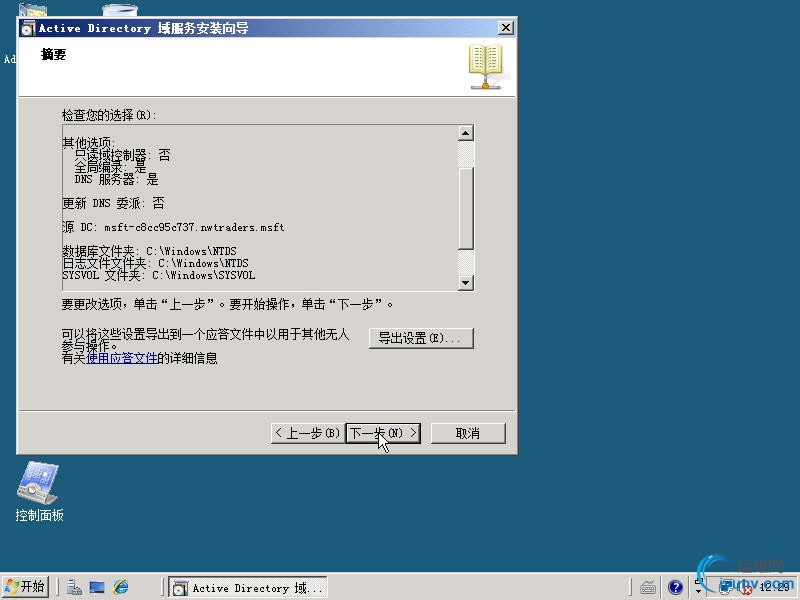Image resolution: width=800 pixels, height=600 pixels.
Task: Click the 数据库文件夹 C:\Windows\NTDS line
Action: (149, 251)
